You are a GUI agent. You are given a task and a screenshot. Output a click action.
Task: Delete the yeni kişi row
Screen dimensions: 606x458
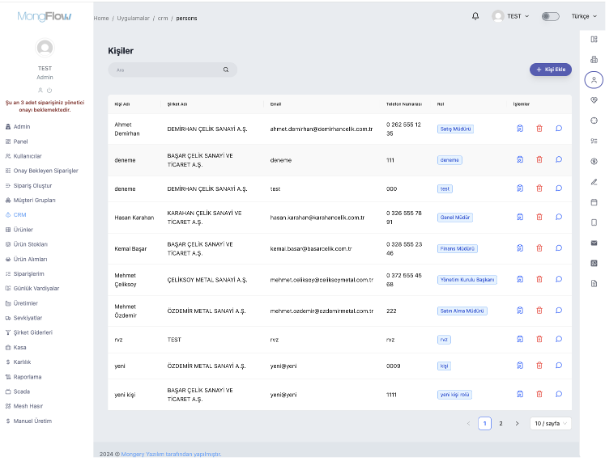[x=539, y=394]
